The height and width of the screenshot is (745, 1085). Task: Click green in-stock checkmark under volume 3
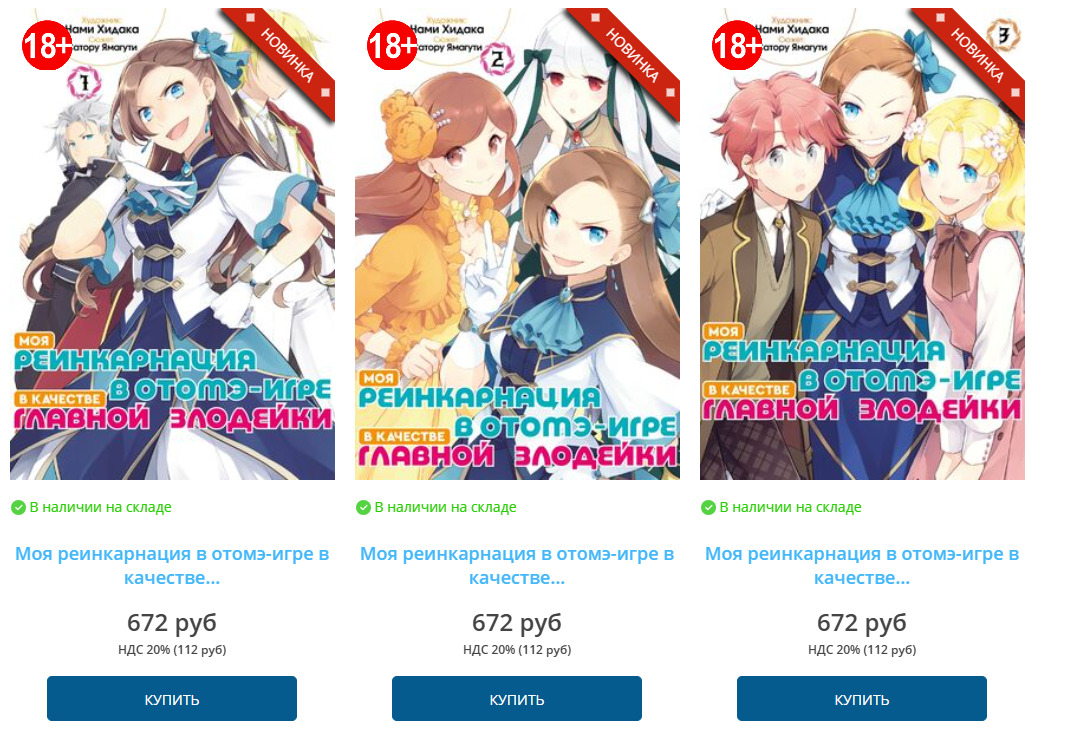[x=708, y=508]
